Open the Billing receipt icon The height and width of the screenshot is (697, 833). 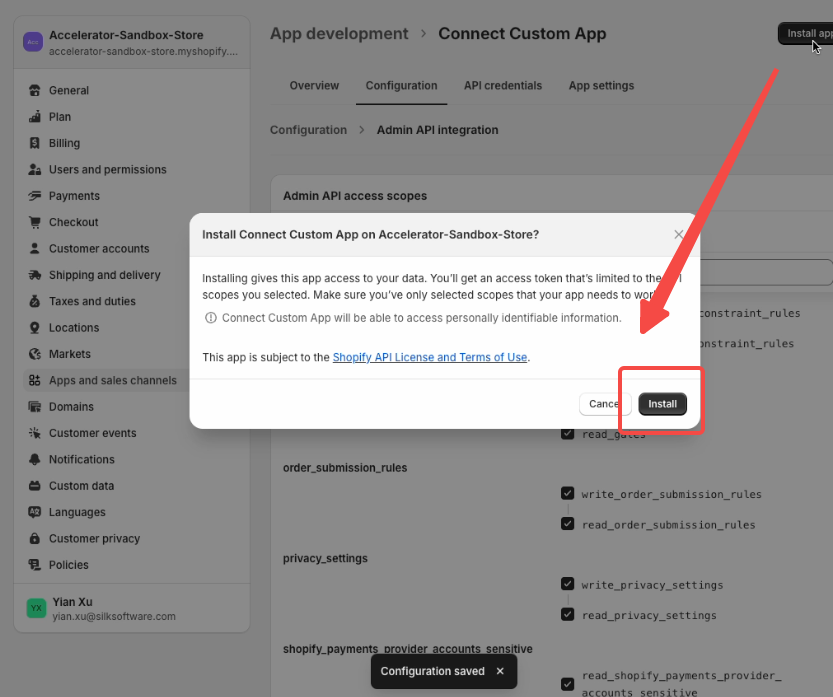(x=35, y=143)
